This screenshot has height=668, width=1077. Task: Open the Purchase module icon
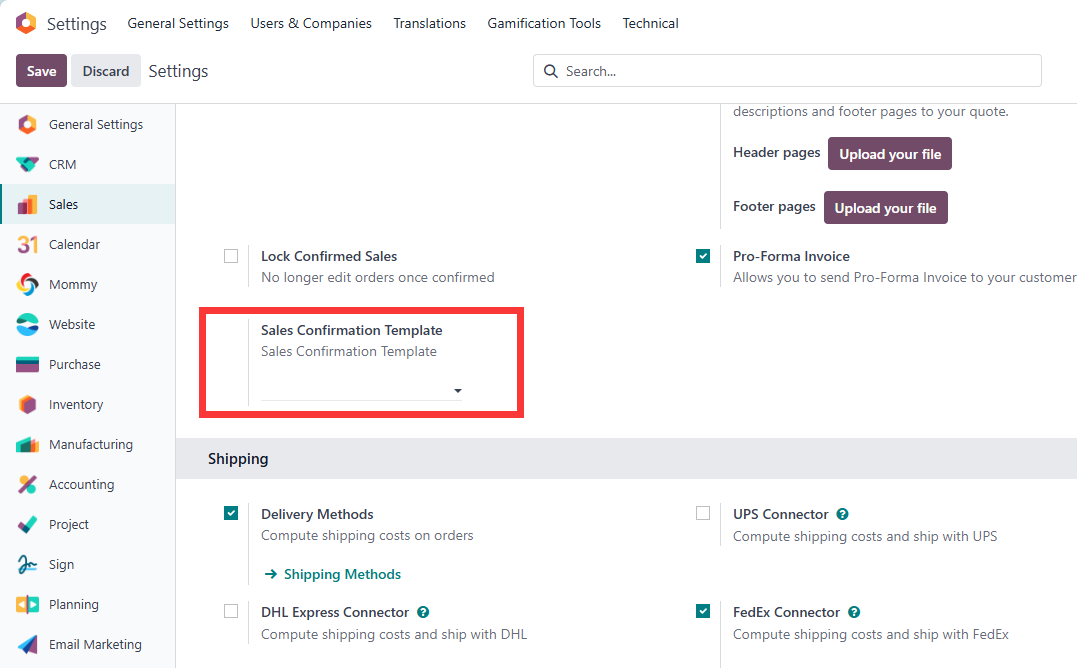pyautogui.click(x=27, y=365)
